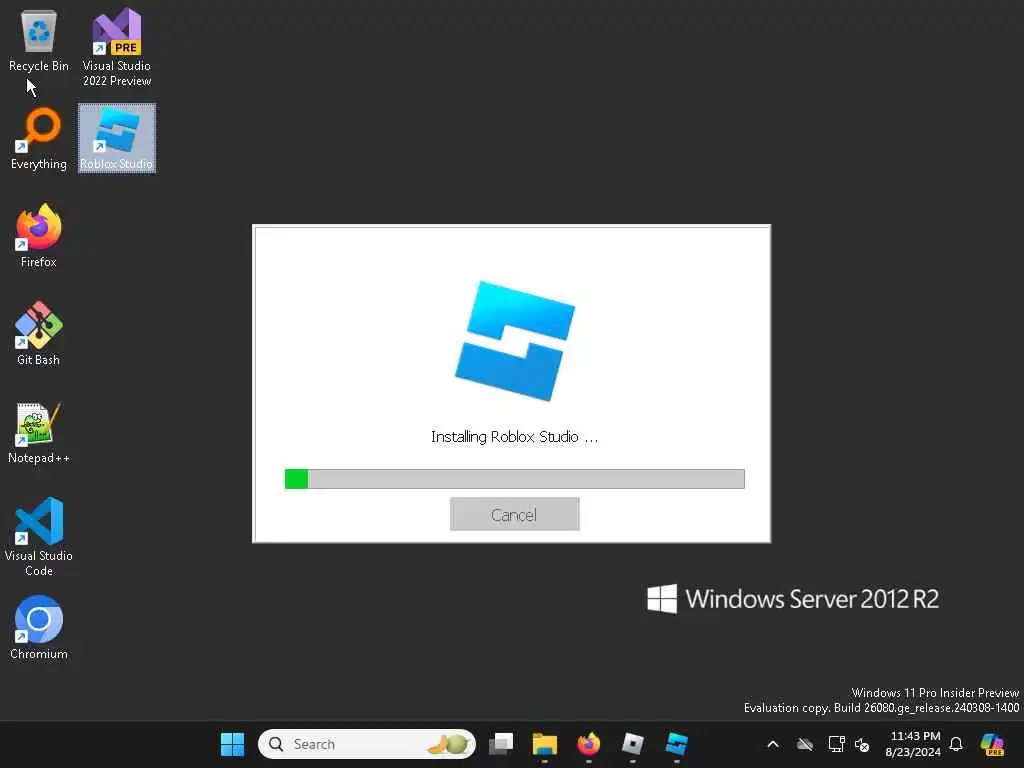
Task: Select the Visual Studio Code shortcut
Action: pos(39,537)
